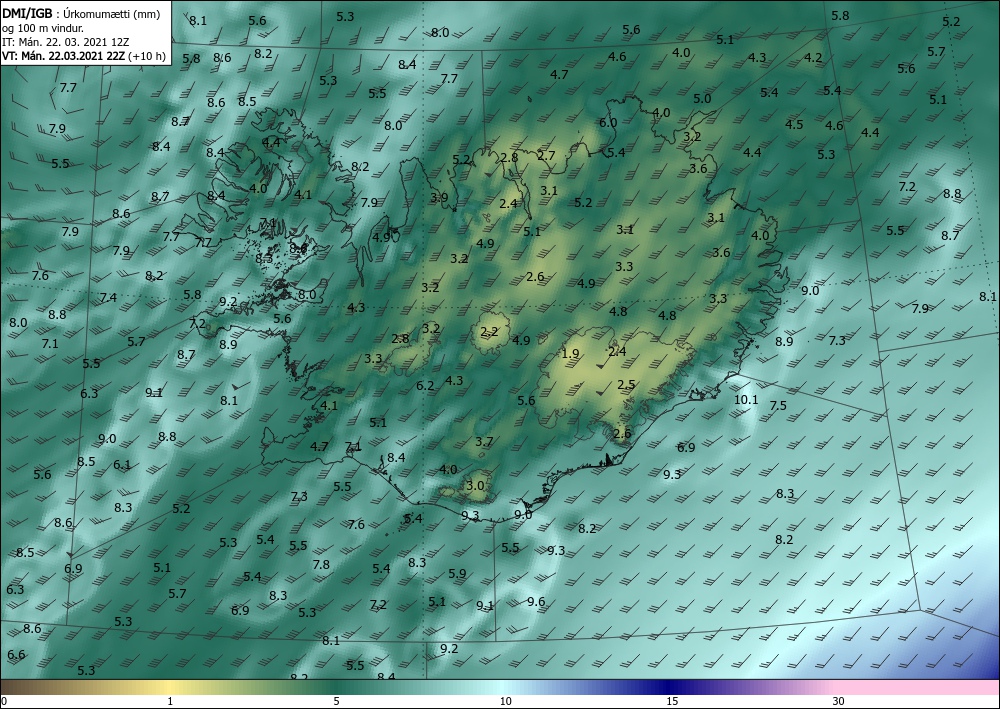Click the '6.2' map value
Screen dimensions: 1000x709
pyautogui.click(x=425, y=385)
